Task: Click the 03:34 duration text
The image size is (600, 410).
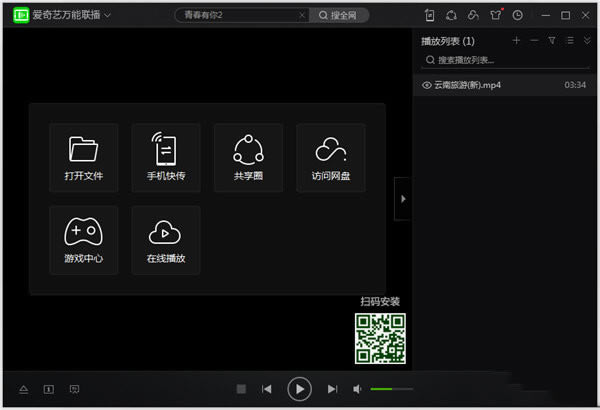Action: [x=575, y=85]
